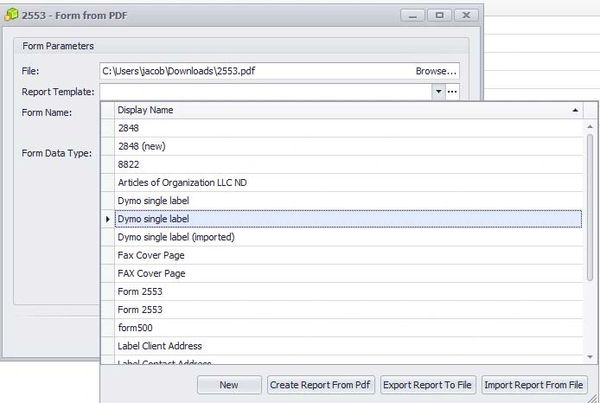Viewport: 600px width, 403px height.
Task: Select Articles of Organization LLC ND
Action: [182, 182]
